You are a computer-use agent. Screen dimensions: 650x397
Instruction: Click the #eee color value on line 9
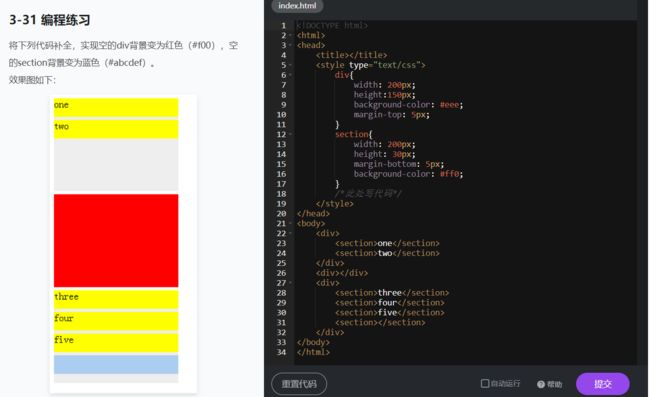tap(449, 105)
